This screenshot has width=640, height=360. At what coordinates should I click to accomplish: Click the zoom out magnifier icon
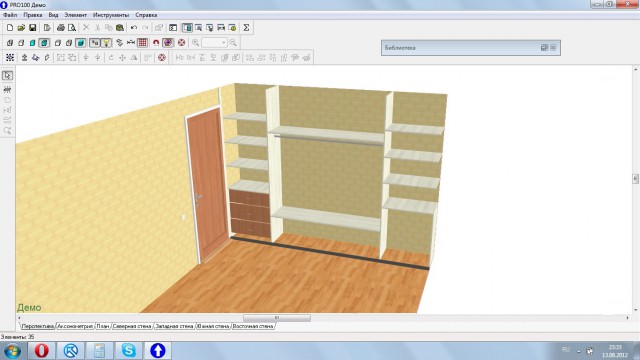[x=233, y=42]
